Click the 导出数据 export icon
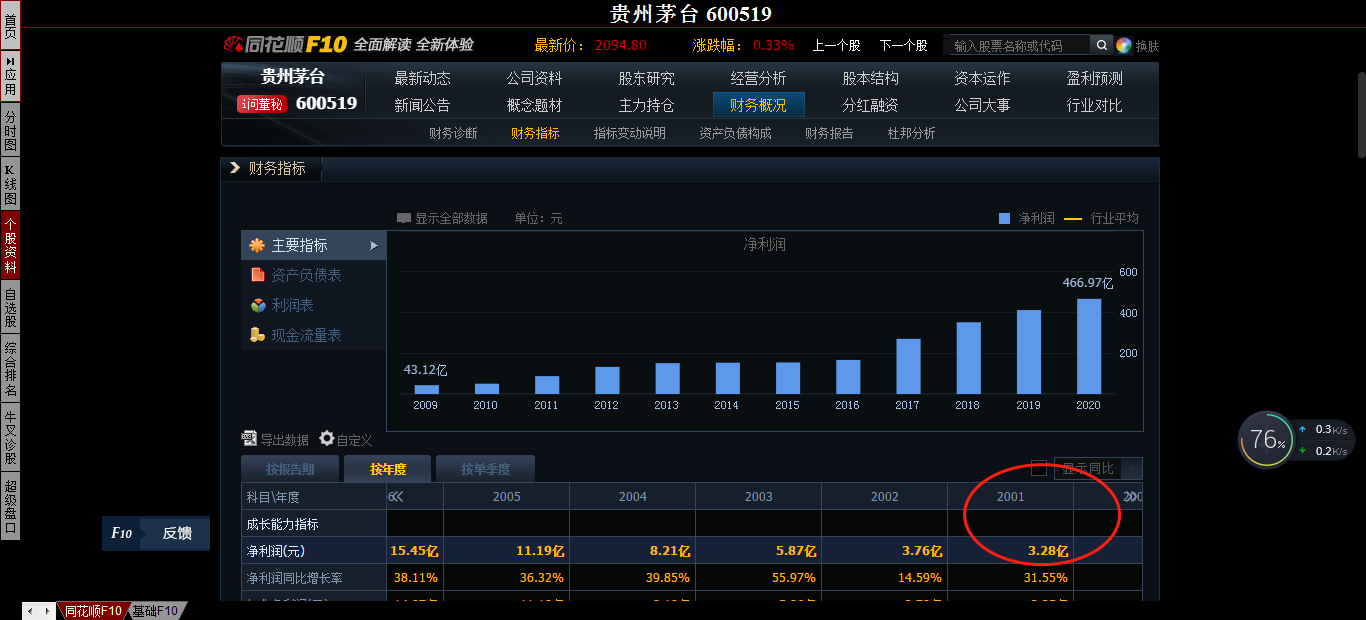The height and width of the screenshot is (620, 1366). [x=250, y=438]
